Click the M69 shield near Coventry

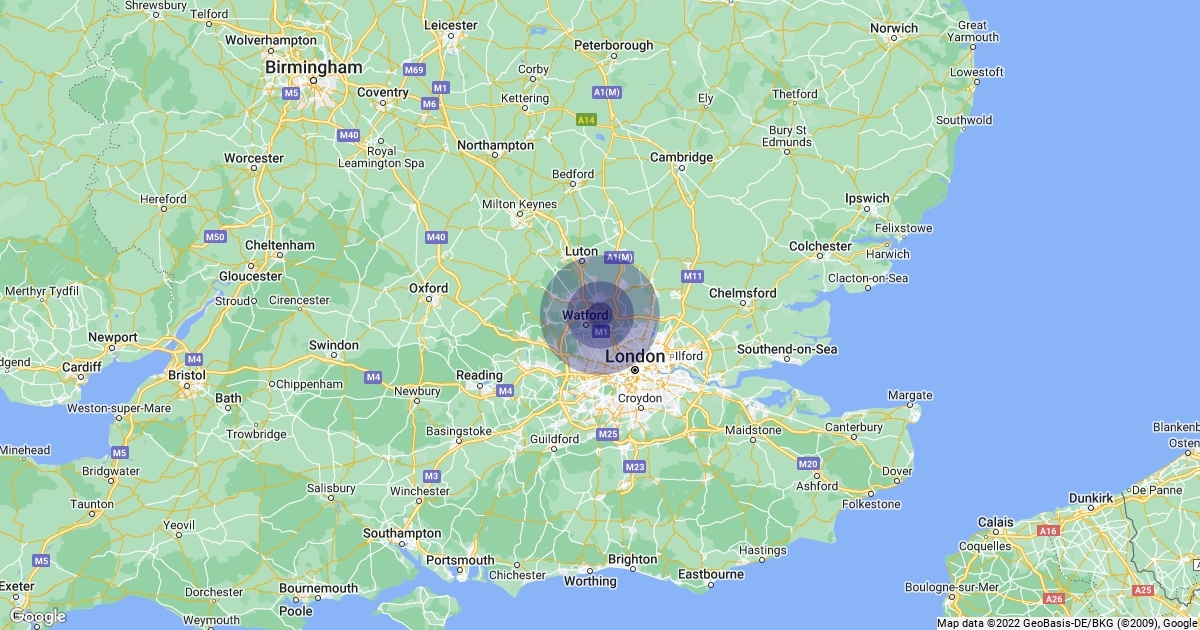[414, 70]
